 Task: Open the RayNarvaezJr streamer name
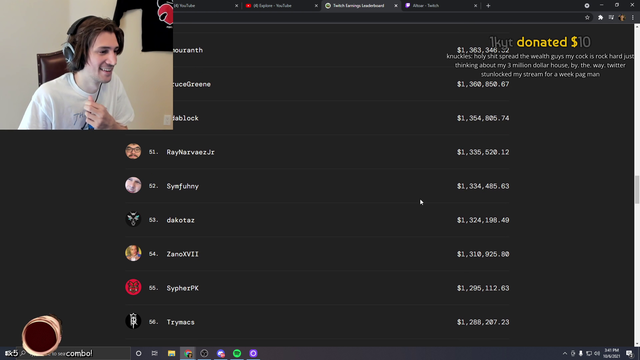tap(190, 152)
